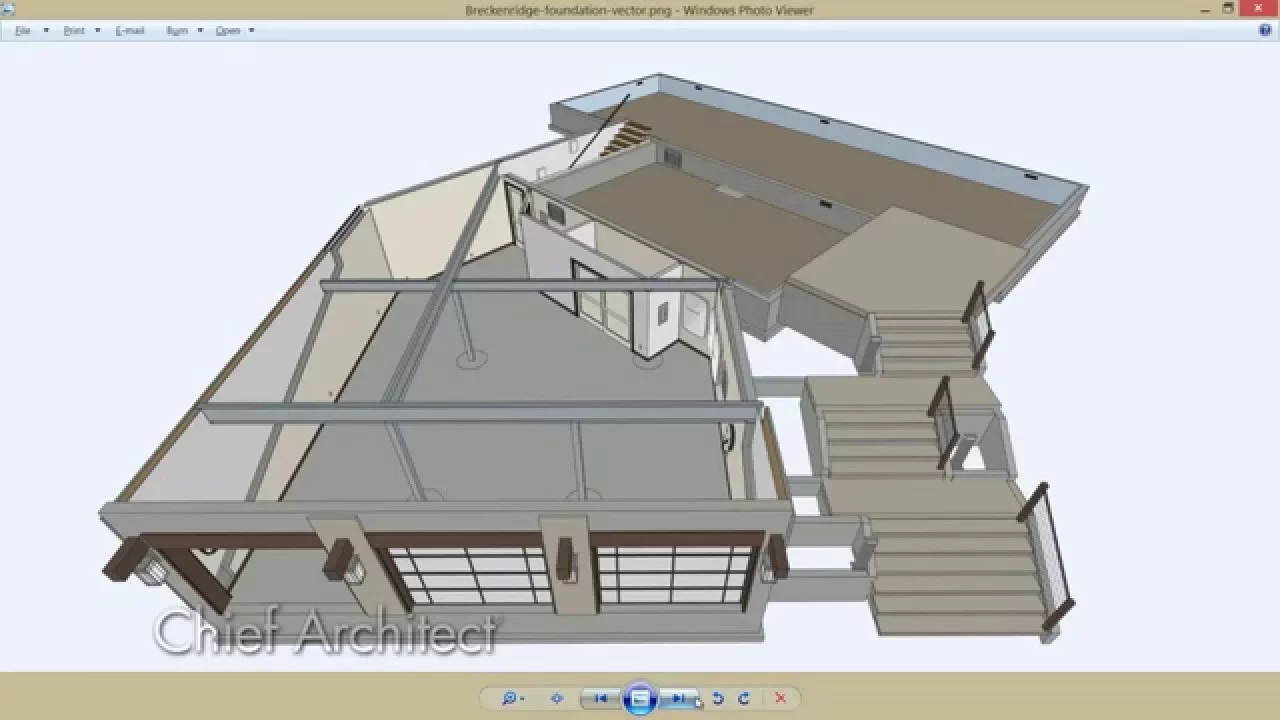
Task: Click the Actual Size fit button
Action: pyautogui.click(x=557, y=699)
